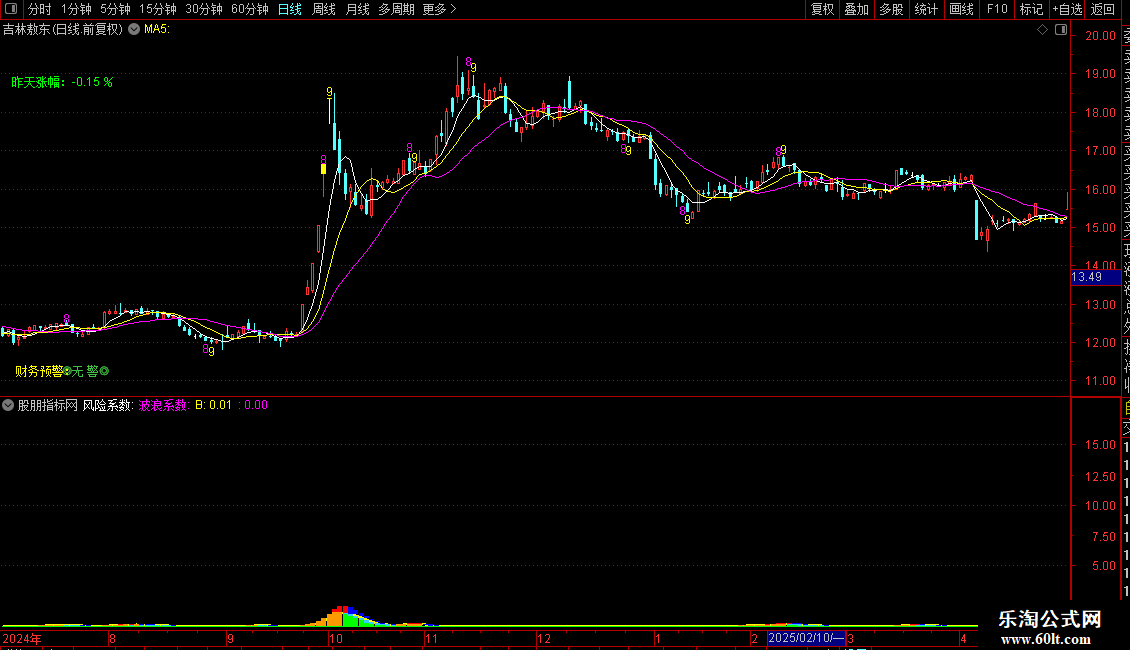Click the 叠加 overlay button
Screen dimensions: 1130x650
point(857,9)
